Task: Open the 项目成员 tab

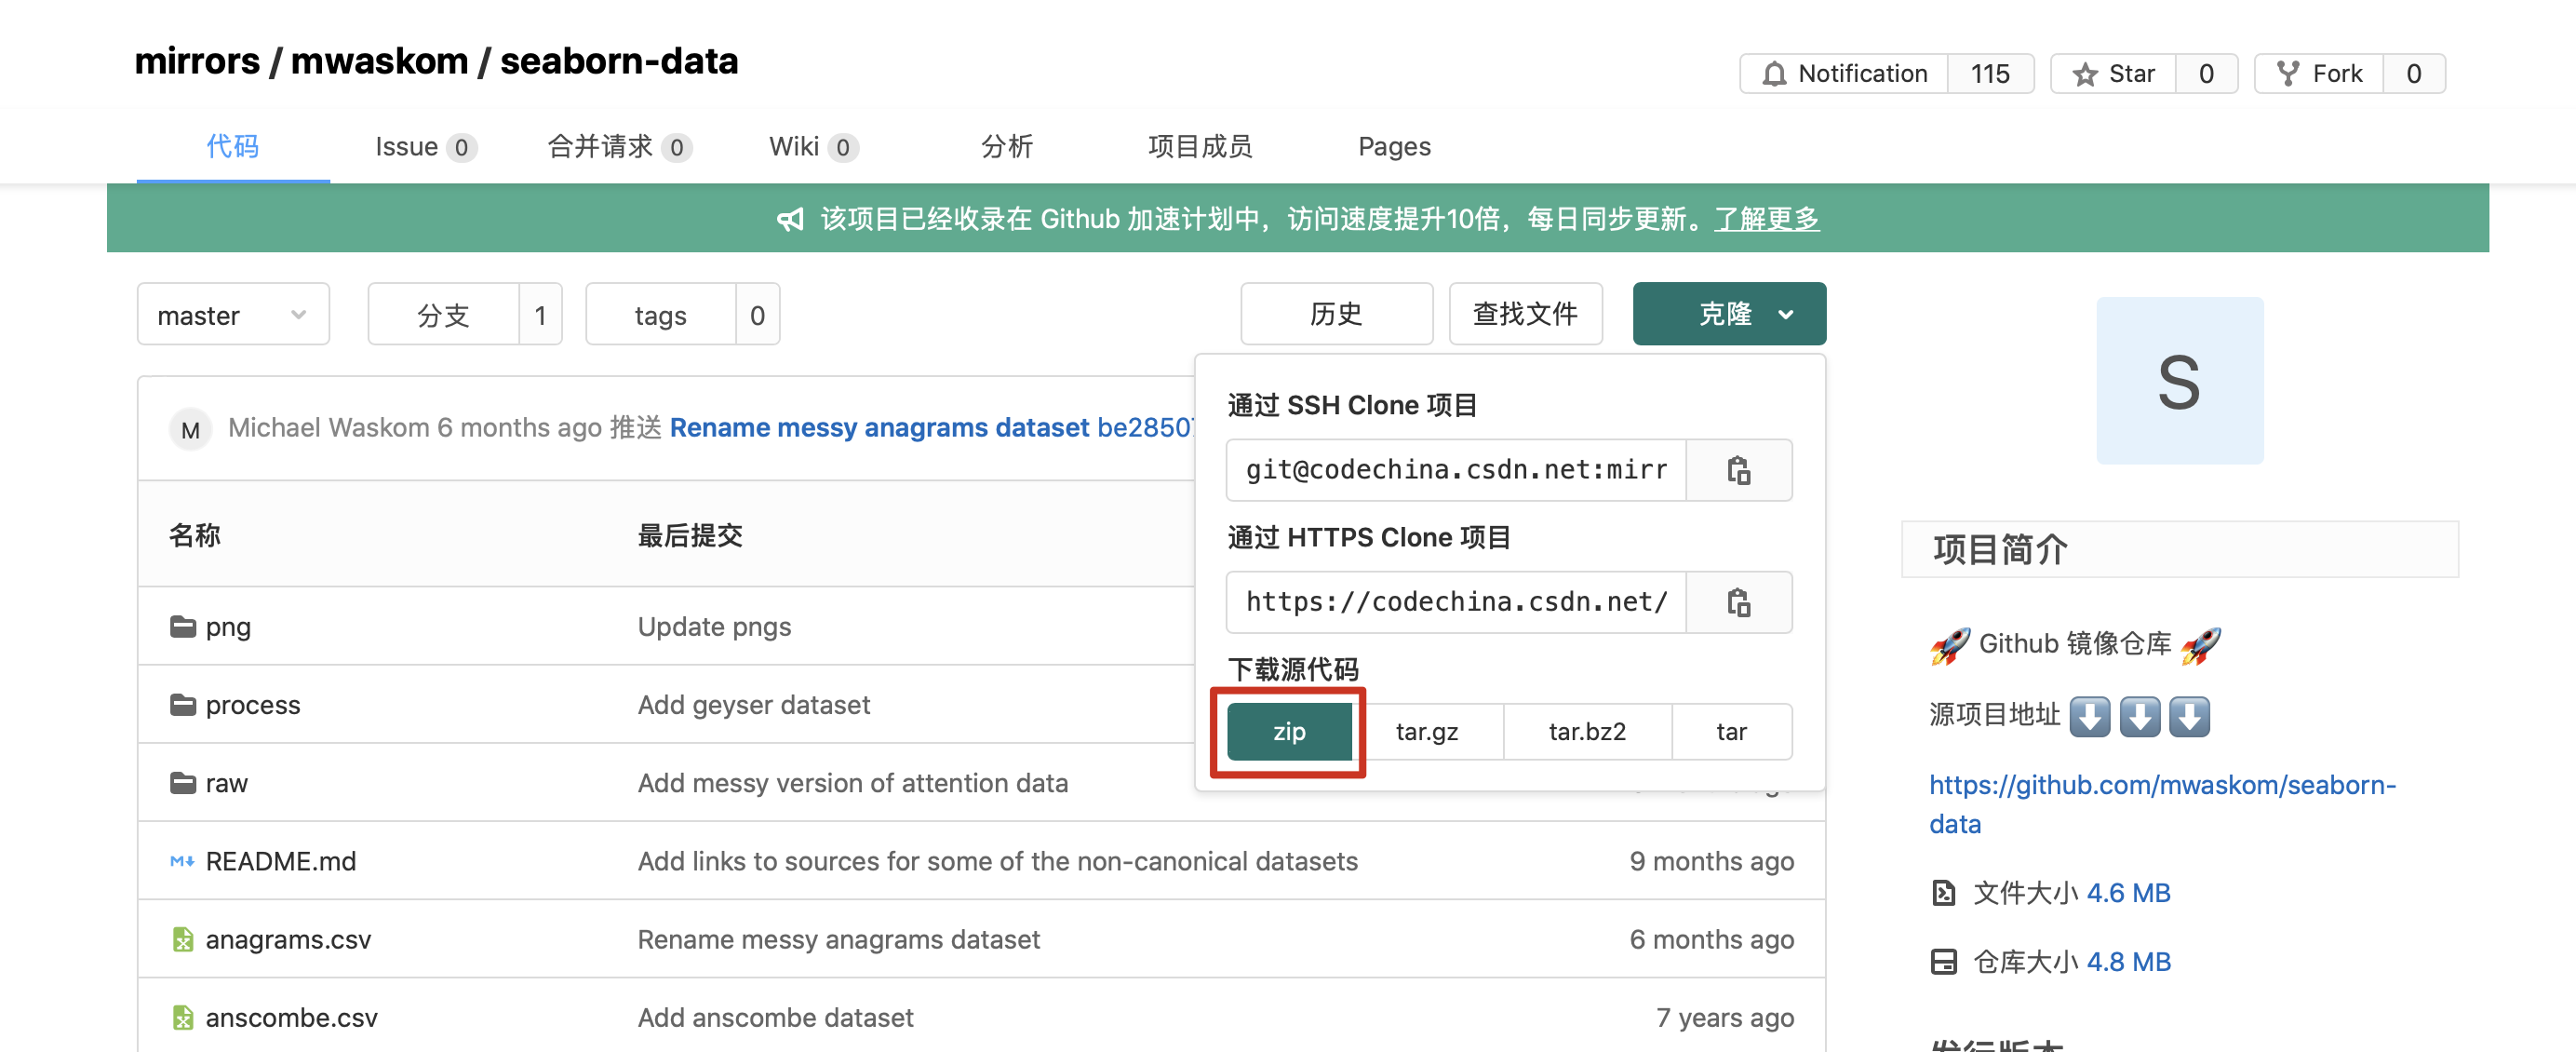Action: pyautogui.click(x=1200, y=147)
